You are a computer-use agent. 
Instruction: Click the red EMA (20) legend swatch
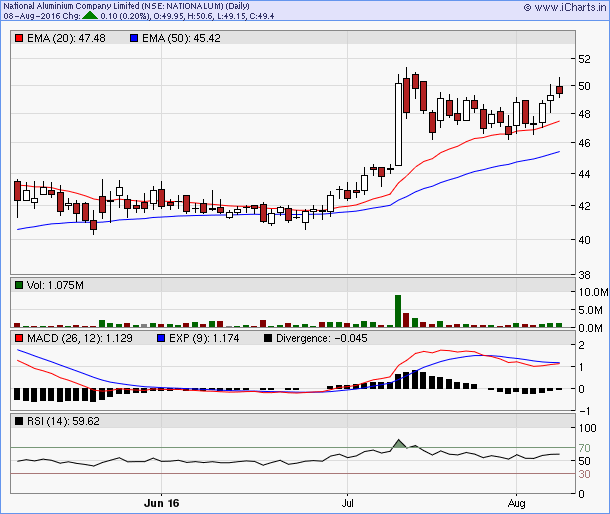19,38
